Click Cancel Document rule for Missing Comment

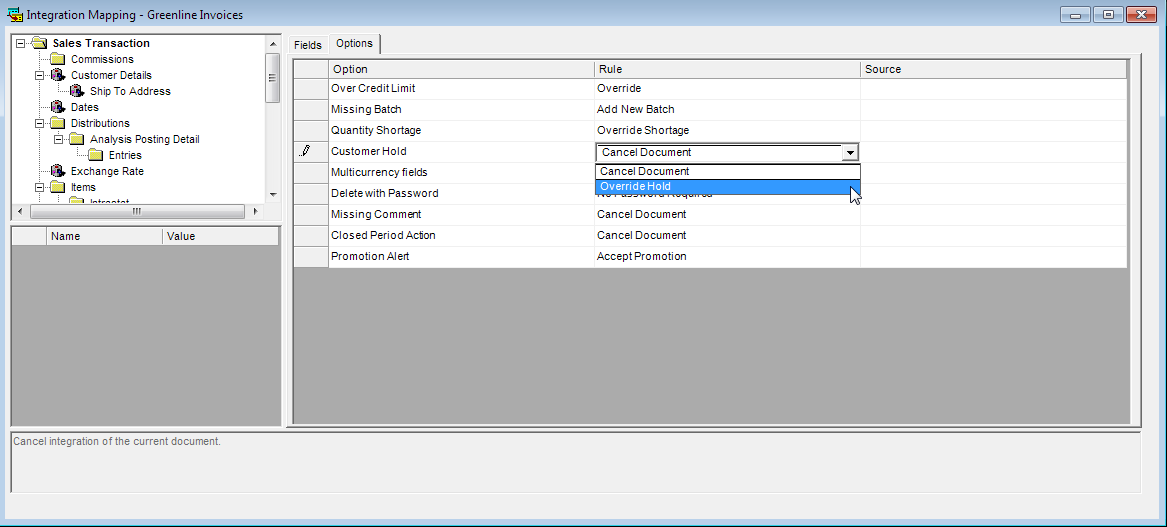tap(727, 214)
